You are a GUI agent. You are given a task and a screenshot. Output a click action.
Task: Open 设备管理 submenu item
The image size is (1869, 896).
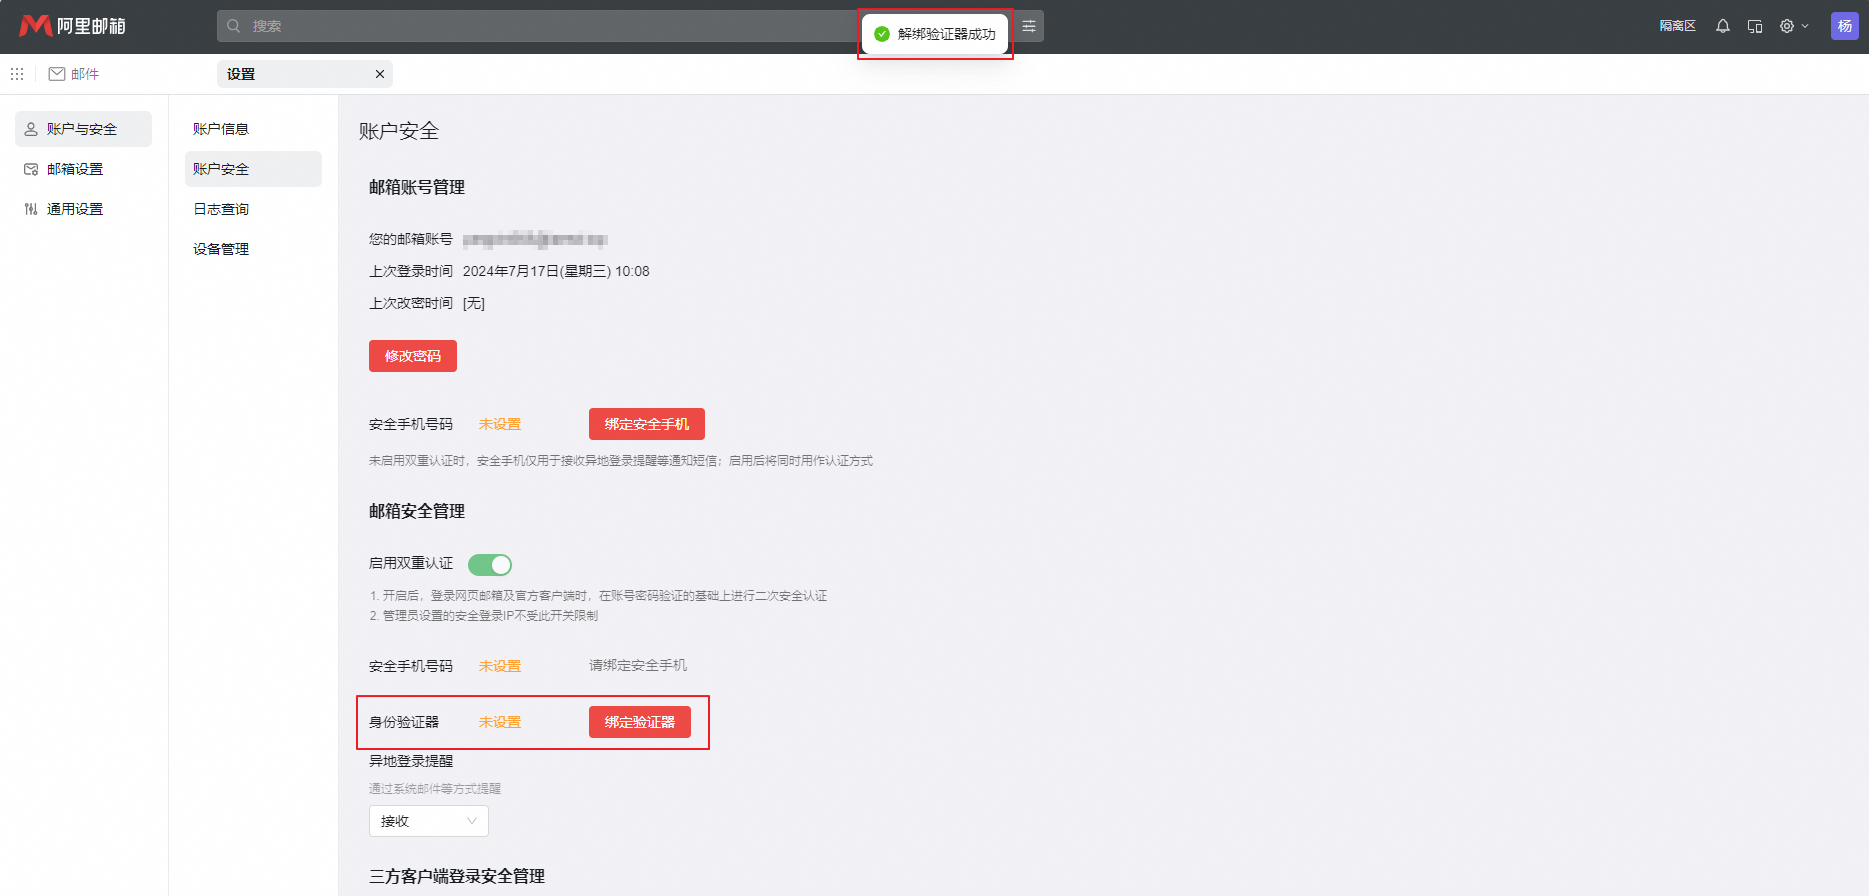tap(221, 249)
